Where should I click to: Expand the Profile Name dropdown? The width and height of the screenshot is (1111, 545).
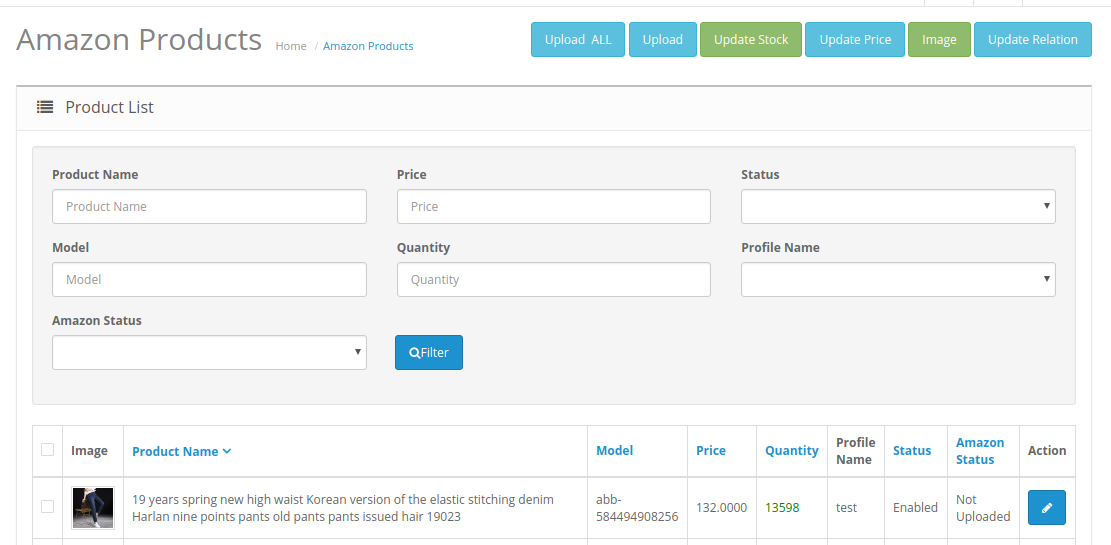point(897,280)
